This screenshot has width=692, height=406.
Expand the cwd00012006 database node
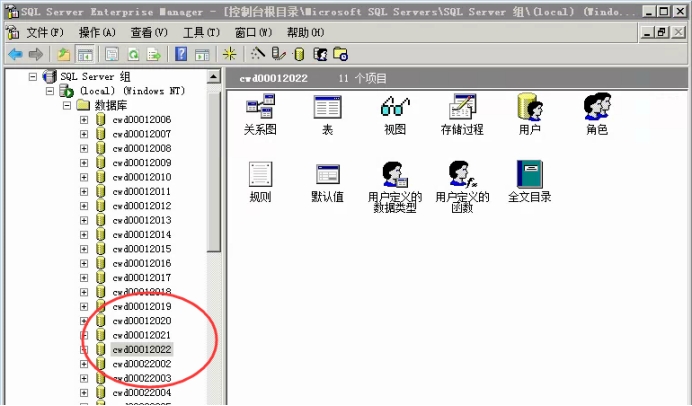[84, 120]
